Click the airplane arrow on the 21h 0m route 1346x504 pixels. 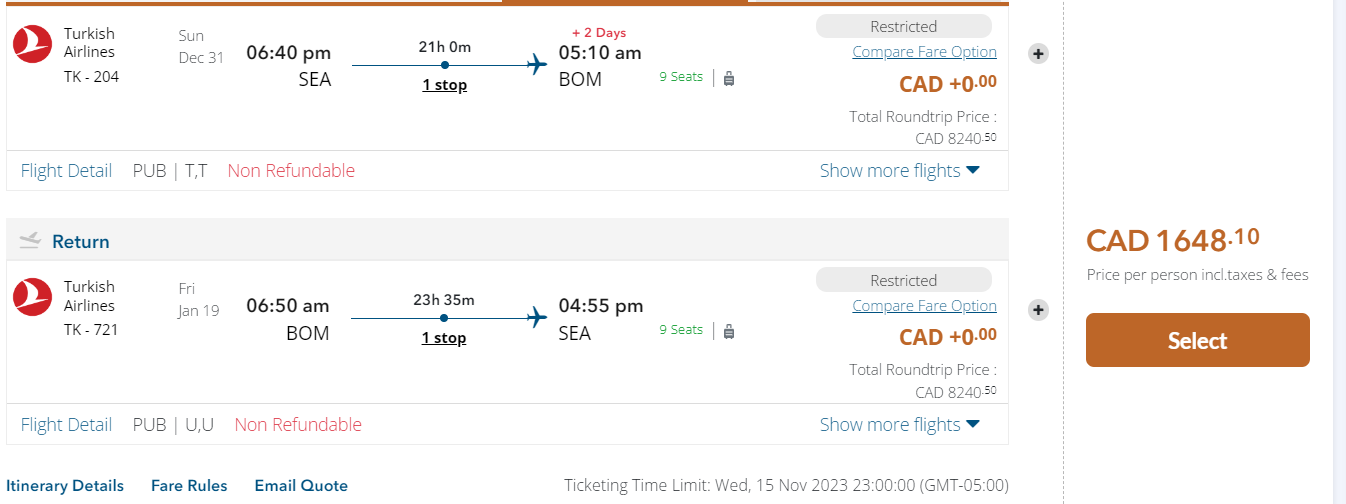537,65
